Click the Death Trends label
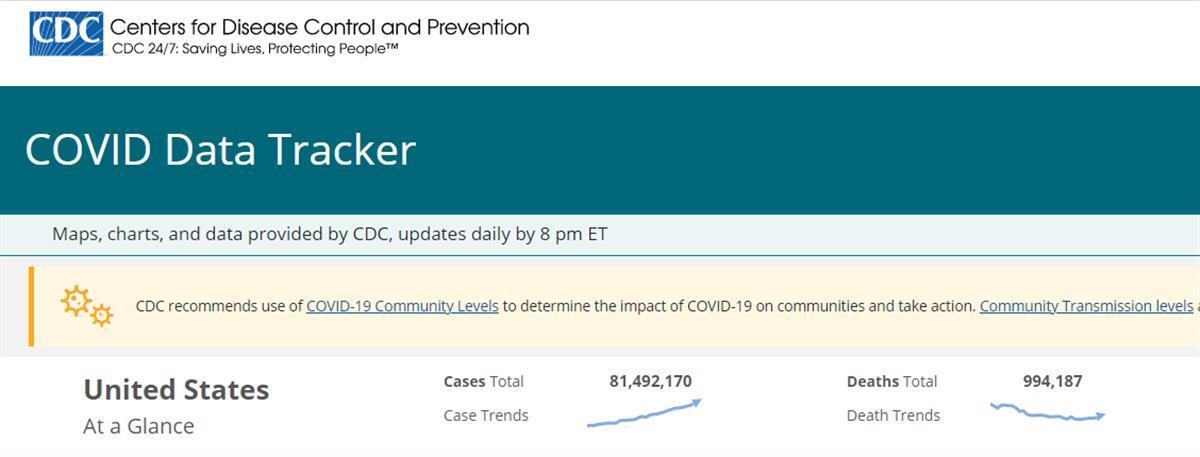The height and width of the screenshot is (457, 1200). click(x=893, y=415)
